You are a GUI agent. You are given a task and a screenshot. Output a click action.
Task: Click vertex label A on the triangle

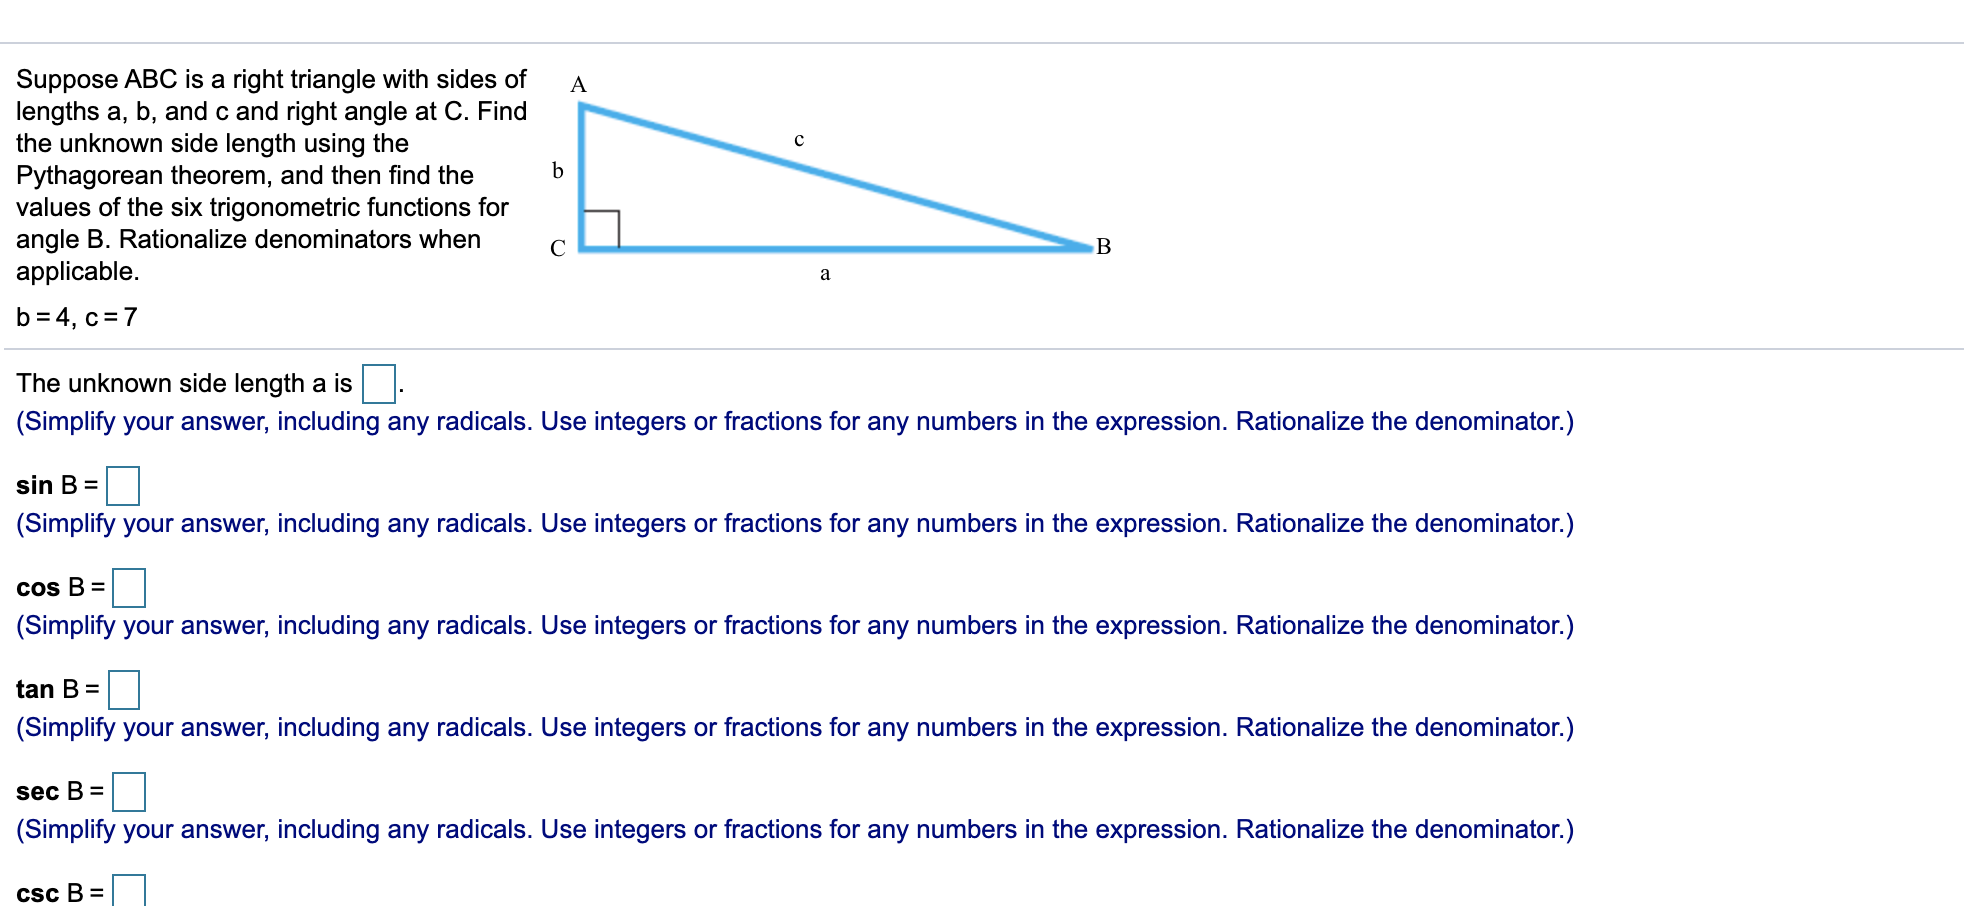[577, 85]
